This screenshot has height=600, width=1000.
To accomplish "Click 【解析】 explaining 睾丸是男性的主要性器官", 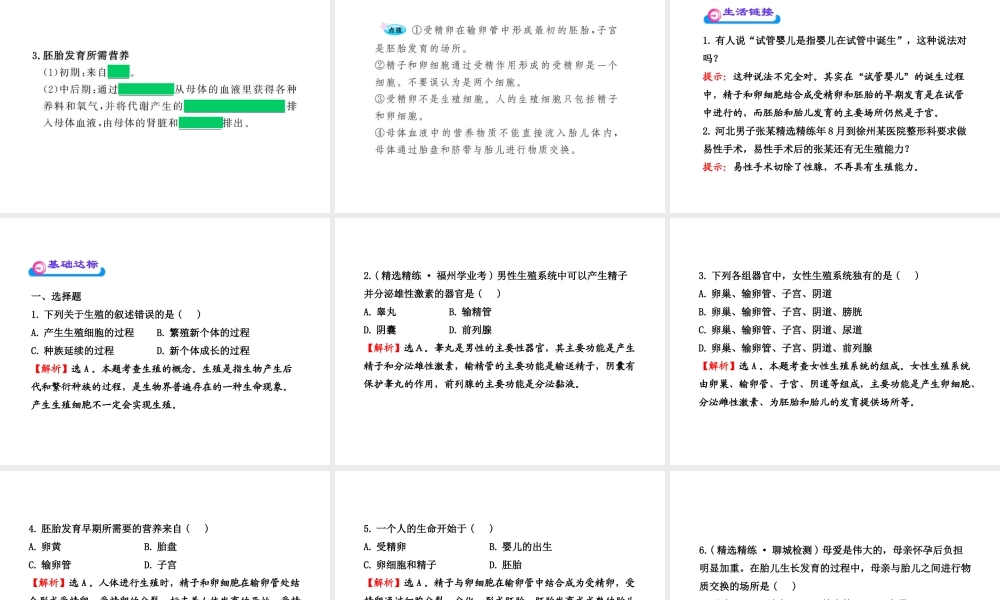I will coord(383,348).
